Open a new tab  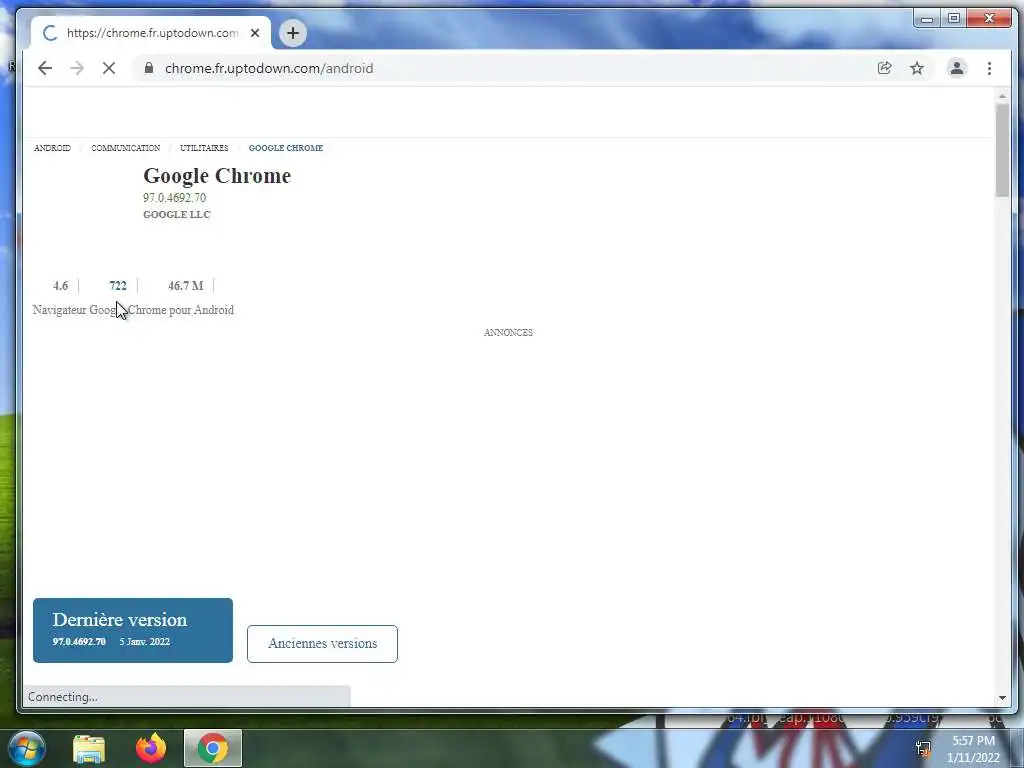tap(293, 33)
